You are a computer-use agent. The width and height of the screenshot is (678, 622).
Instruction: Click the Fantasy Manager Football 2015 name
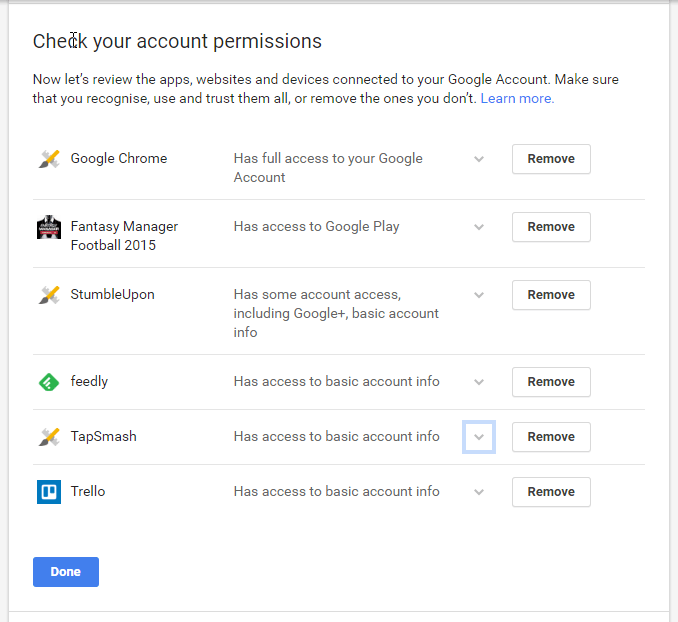[x=124, y=236]
